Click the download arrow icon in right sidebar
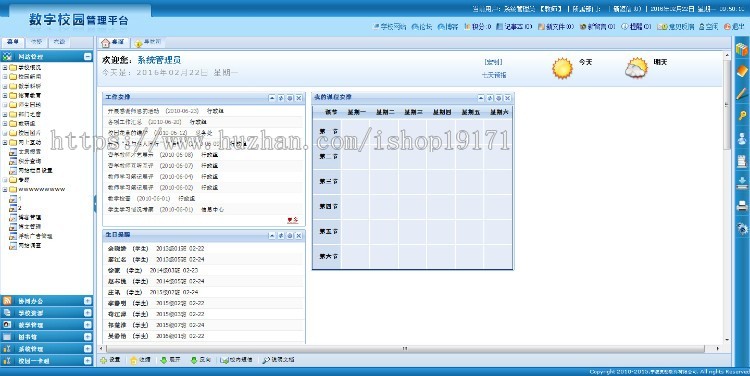Image resolution: width=750 pixels, height=376 pixels. click(x=742, y=183)
